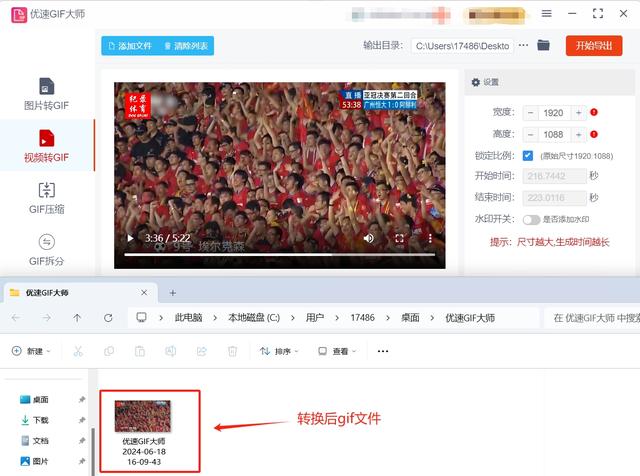The height and width of the screenshot is (476, 640).
Task: Decrease the 高度 value with minus
Action: 530,134
